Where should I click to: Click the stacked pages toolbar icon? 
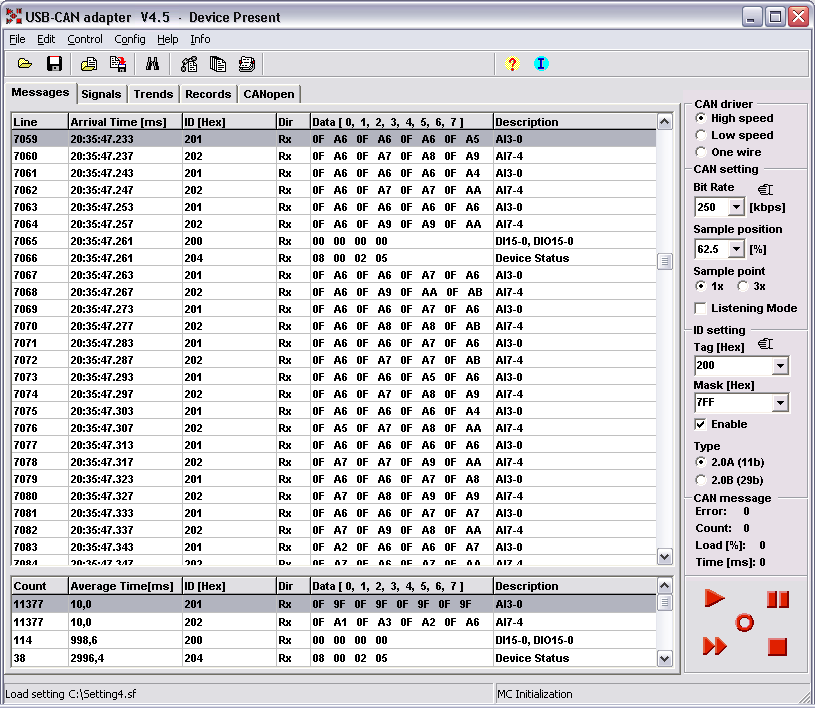tap(218, 64)
